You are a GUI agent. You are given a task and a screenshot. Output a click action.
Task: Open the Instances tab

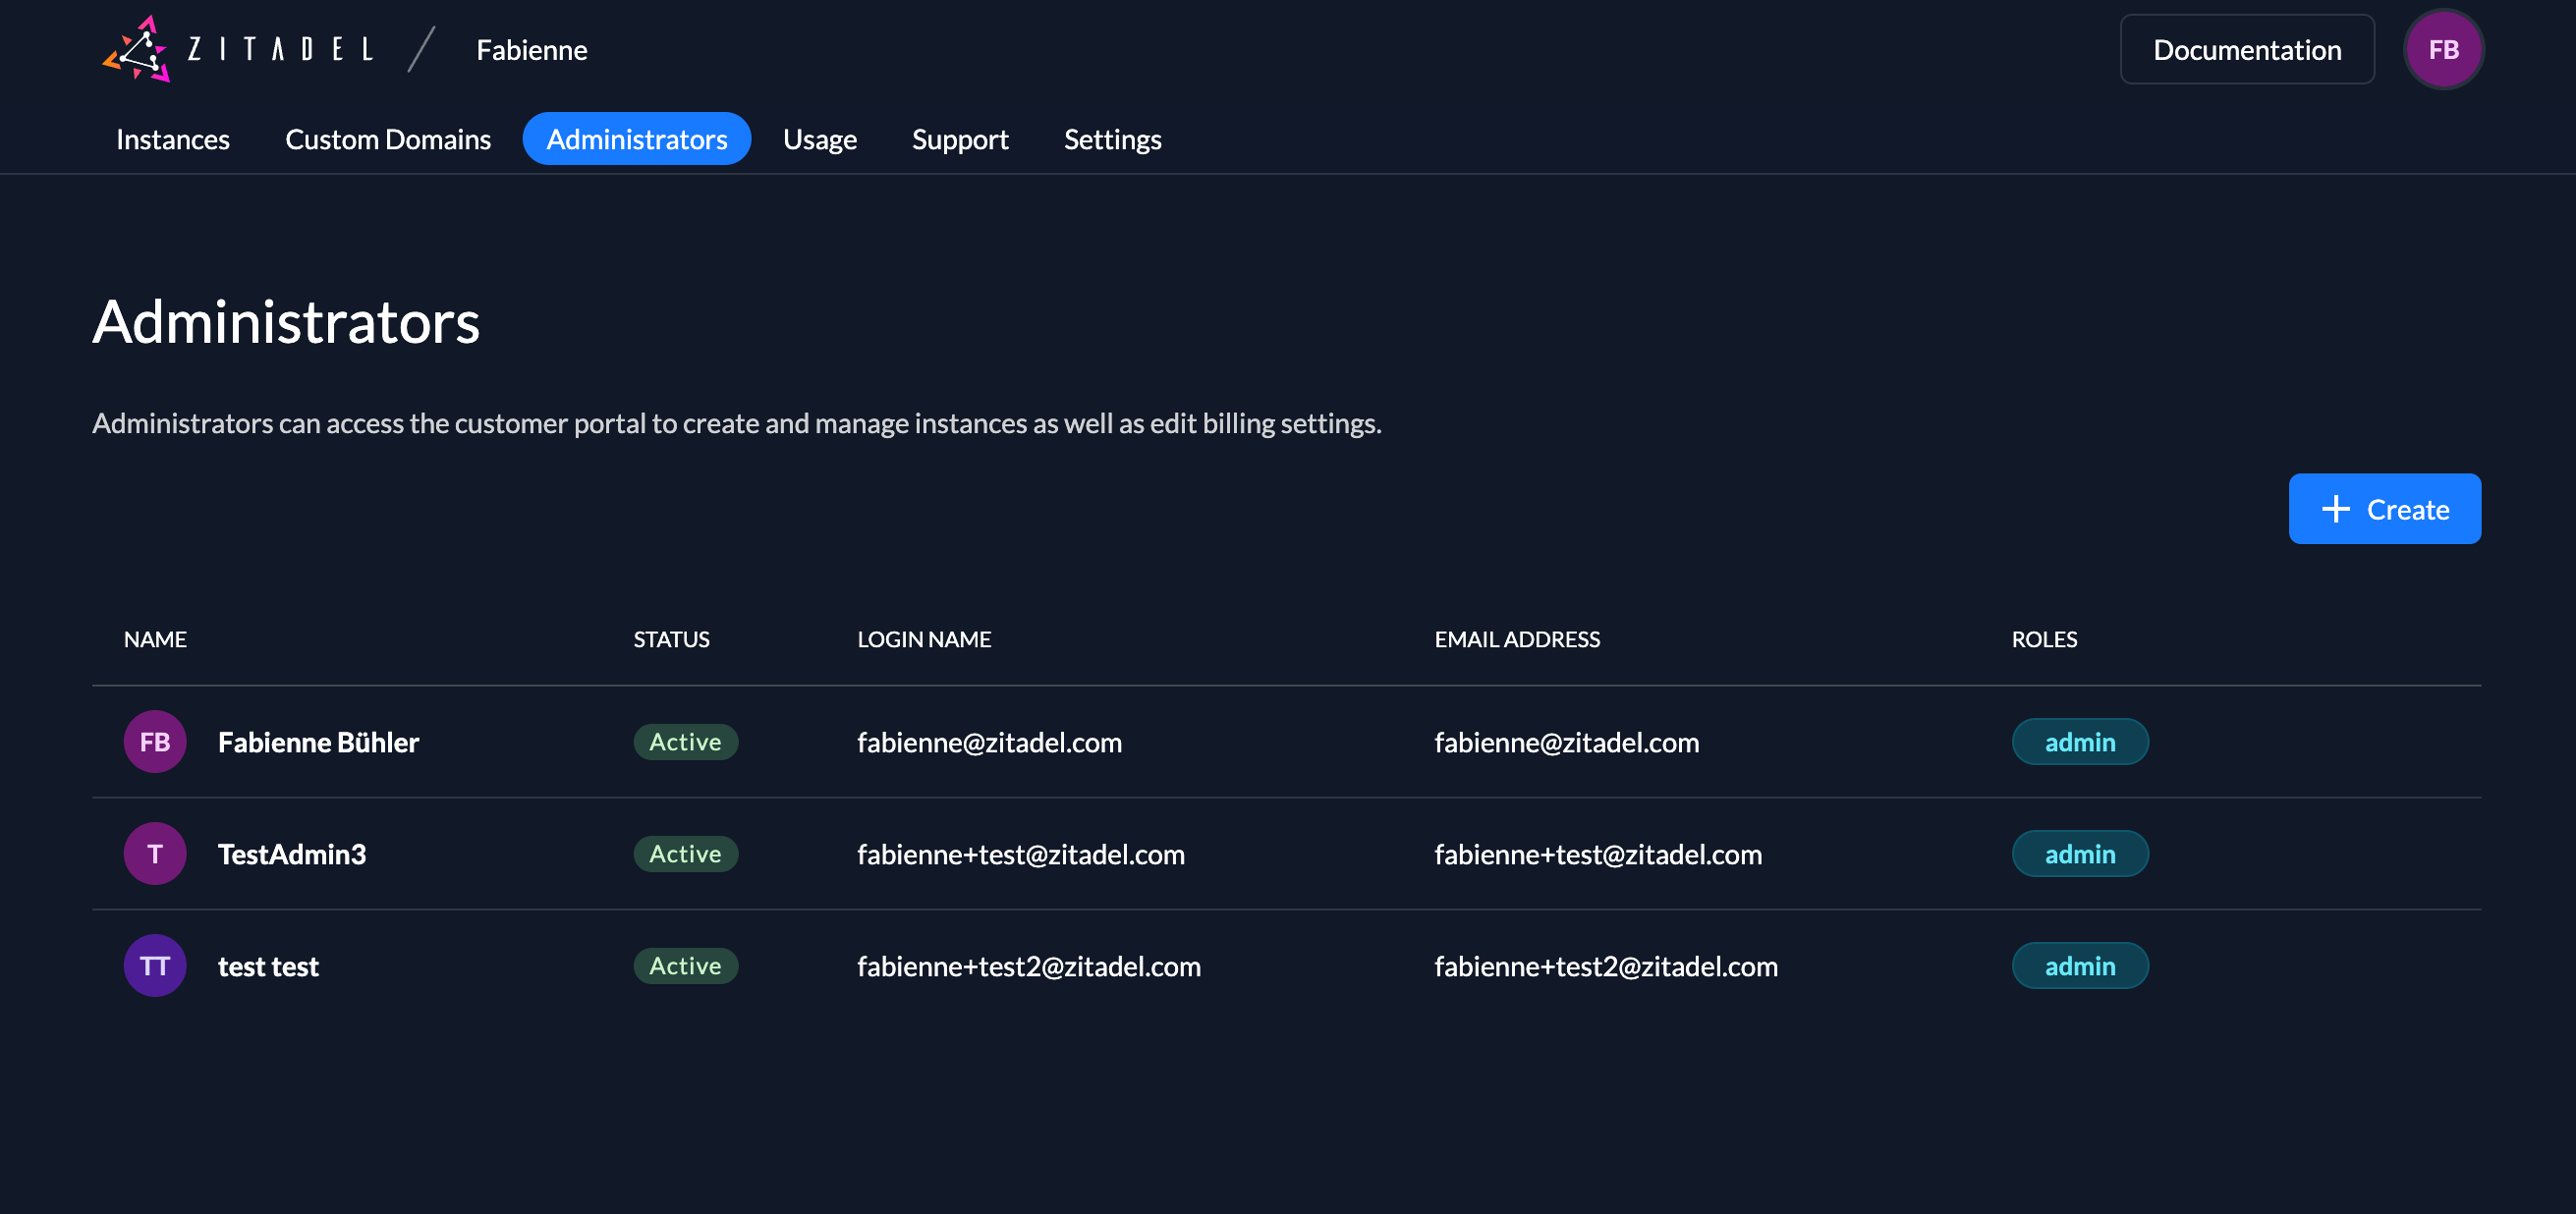click(173, 138)
